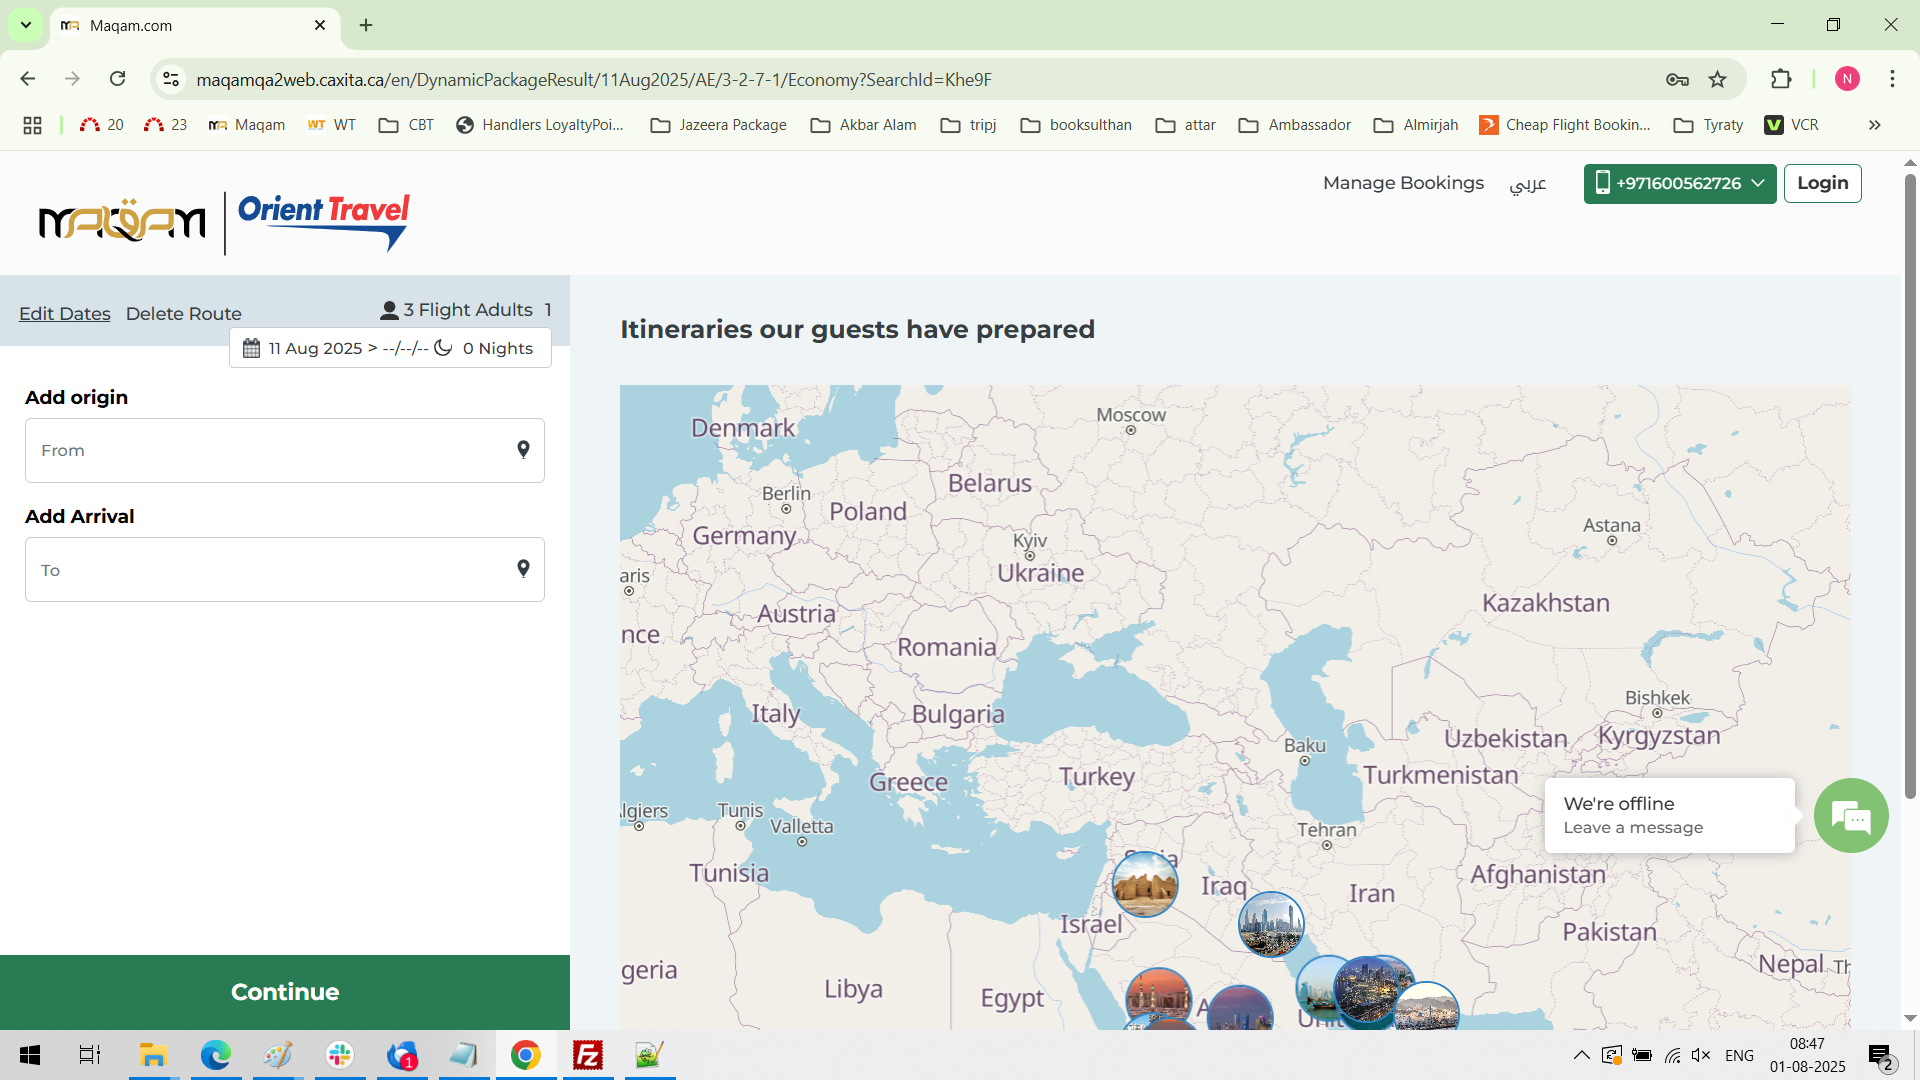Open FileZilla from the taskbar
Viewport: 1920px width, 1080px height.
[x=588, y=1055]
